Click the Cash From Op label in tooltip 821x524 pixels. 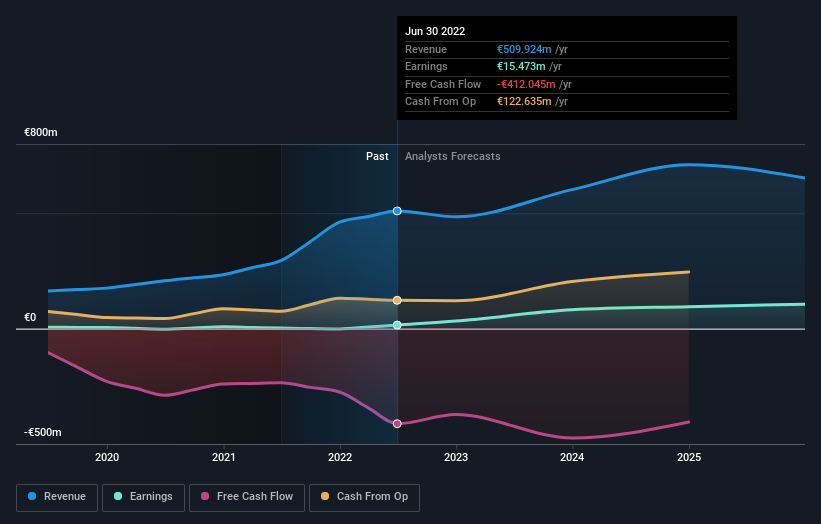coord(440,102)
